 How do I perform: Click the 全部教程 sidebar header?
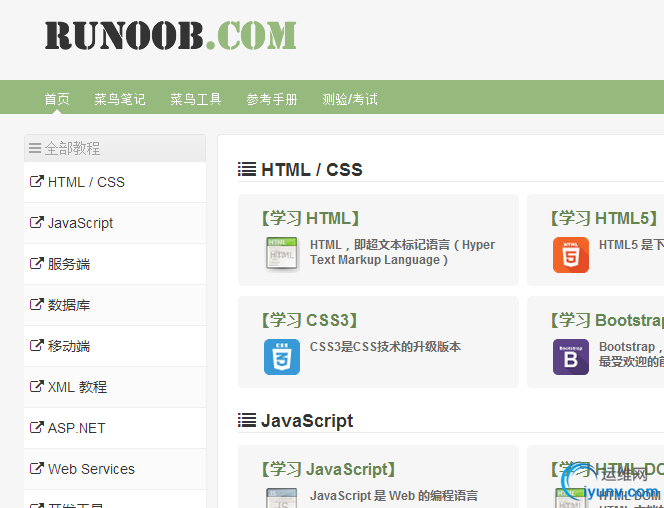tap(115, 148)
